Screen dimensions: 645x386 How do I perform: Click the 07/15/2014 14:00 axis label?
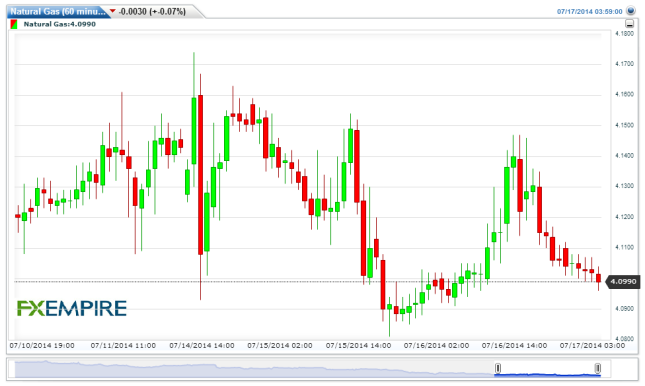358,345
